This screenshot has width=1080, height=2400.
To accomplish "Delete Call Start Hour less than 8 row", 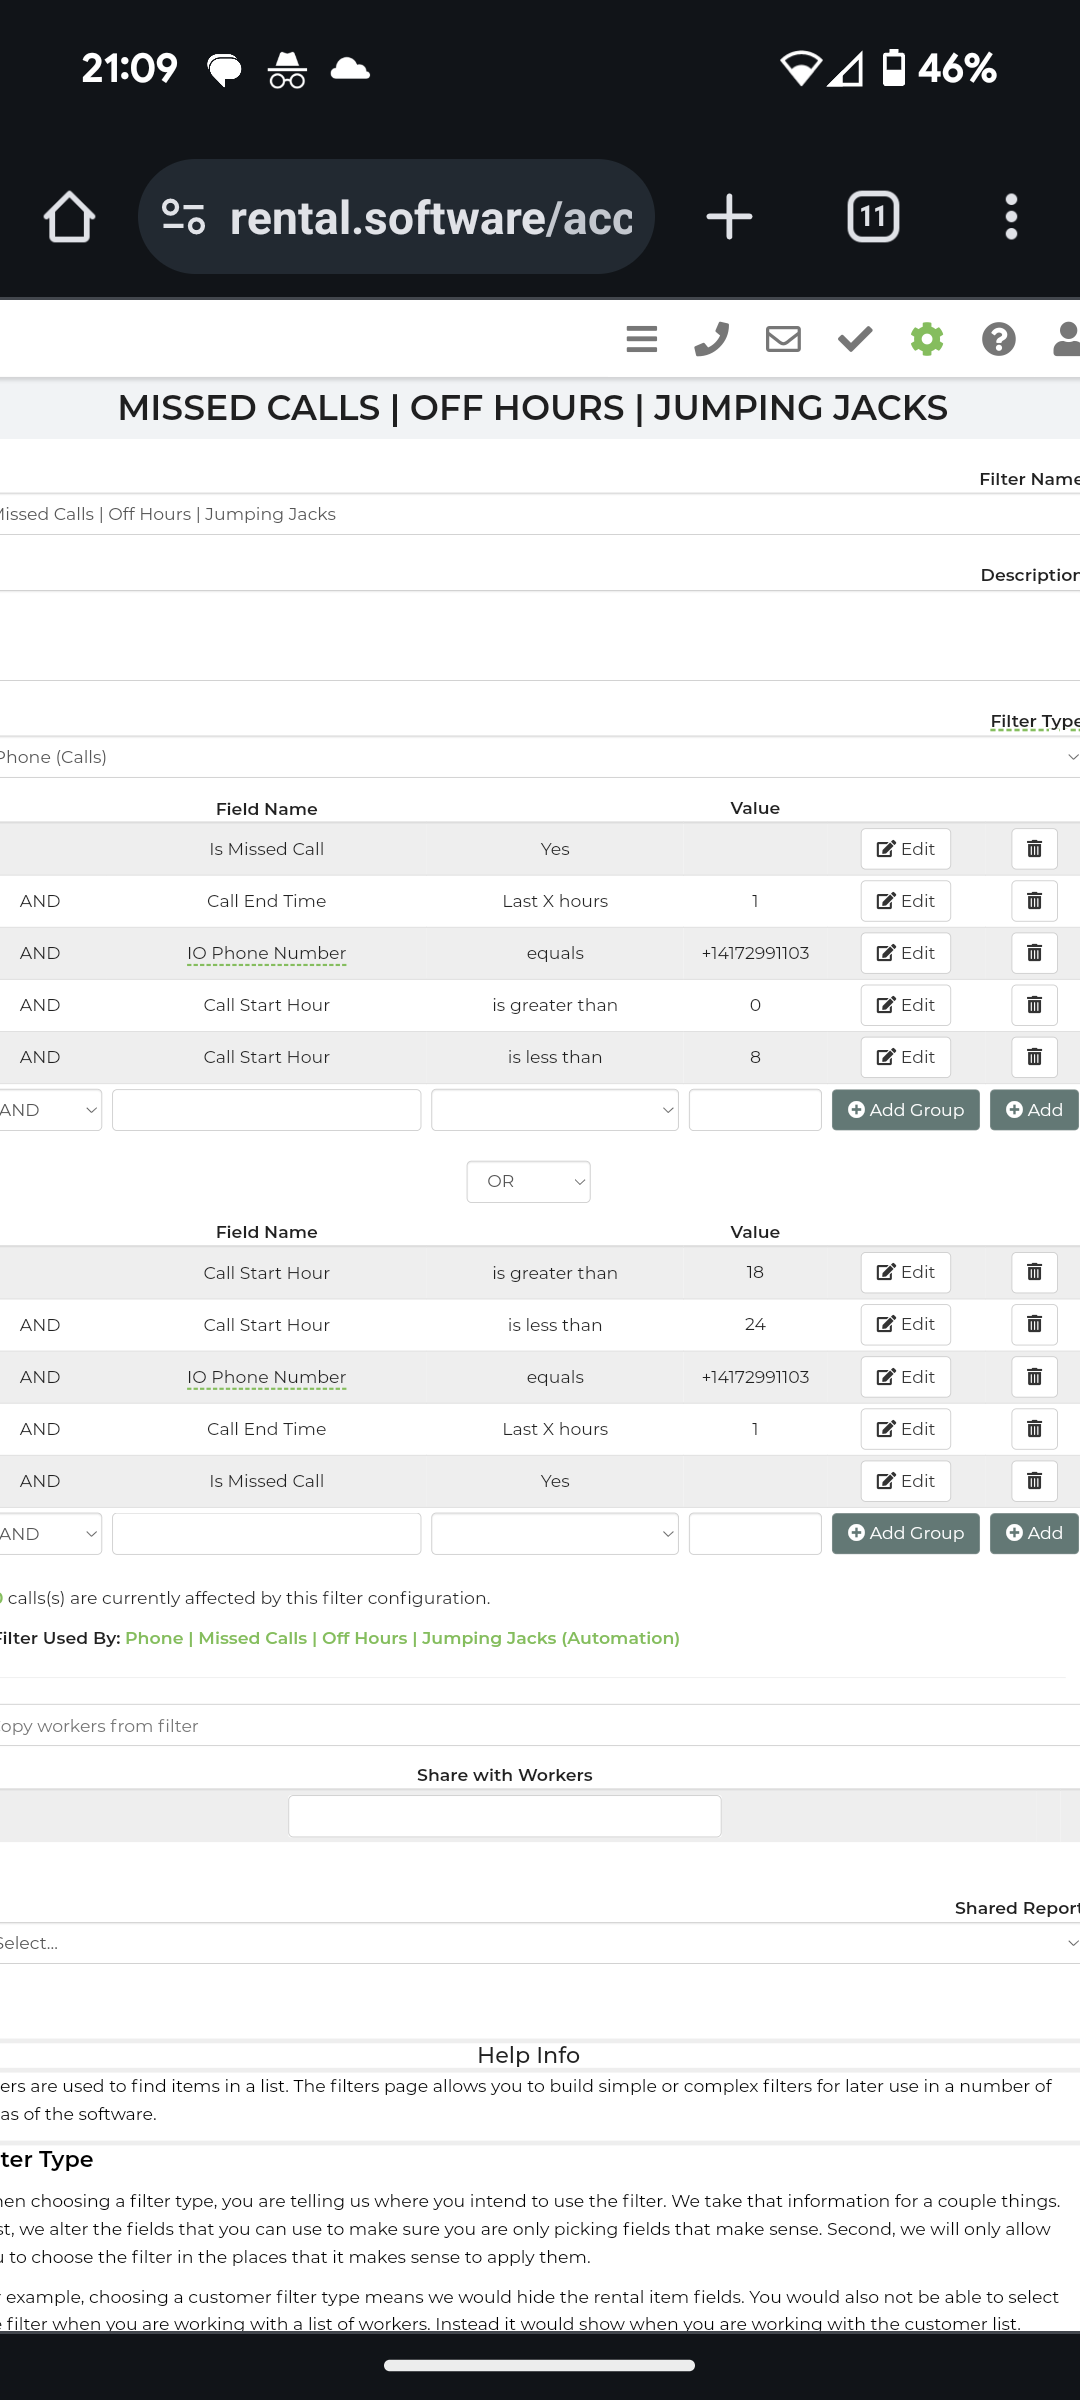I will tap(1034, 1057).
